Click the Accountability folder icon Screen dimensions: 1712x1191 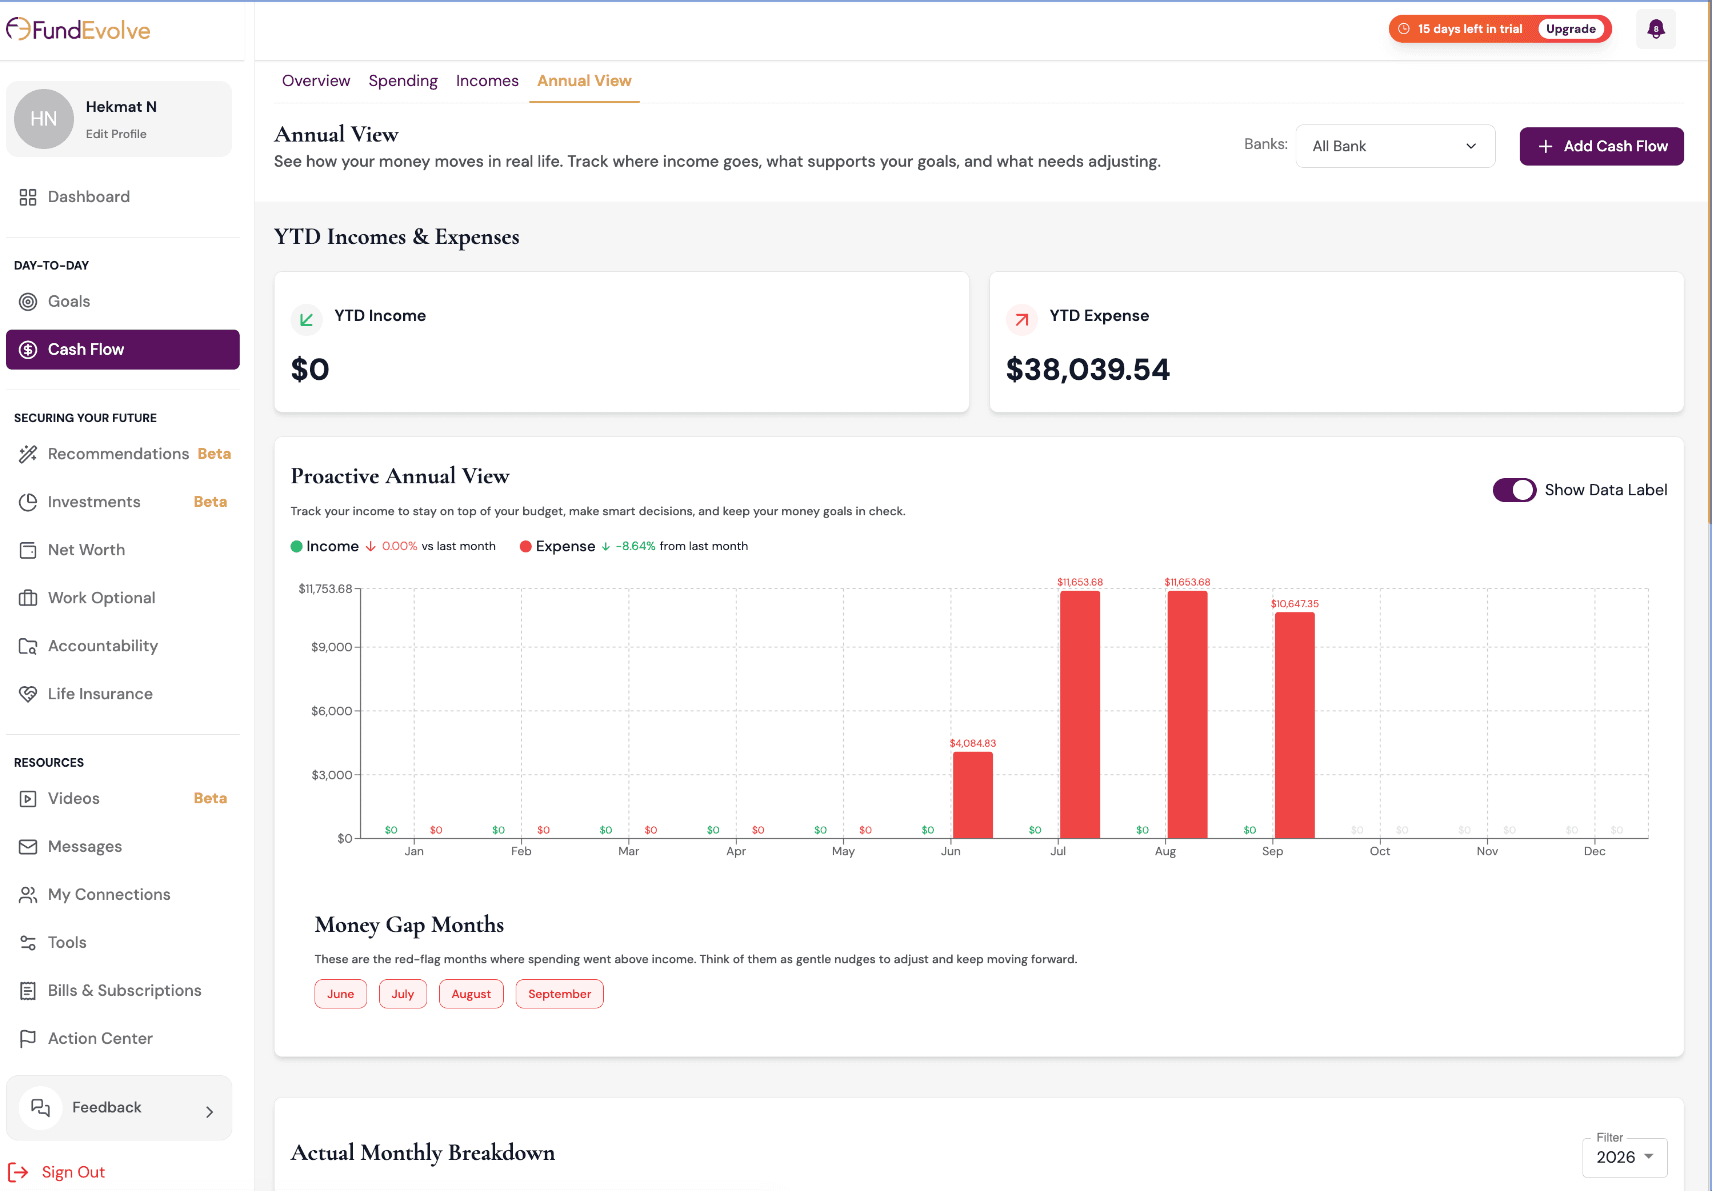tap(28, 646)
